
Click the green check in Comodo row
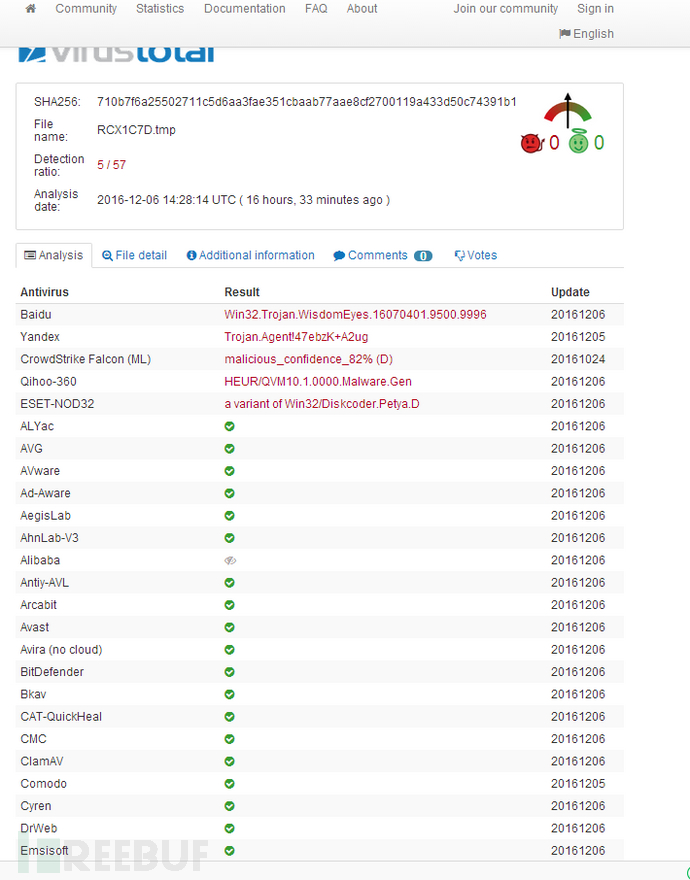point(230,783)
